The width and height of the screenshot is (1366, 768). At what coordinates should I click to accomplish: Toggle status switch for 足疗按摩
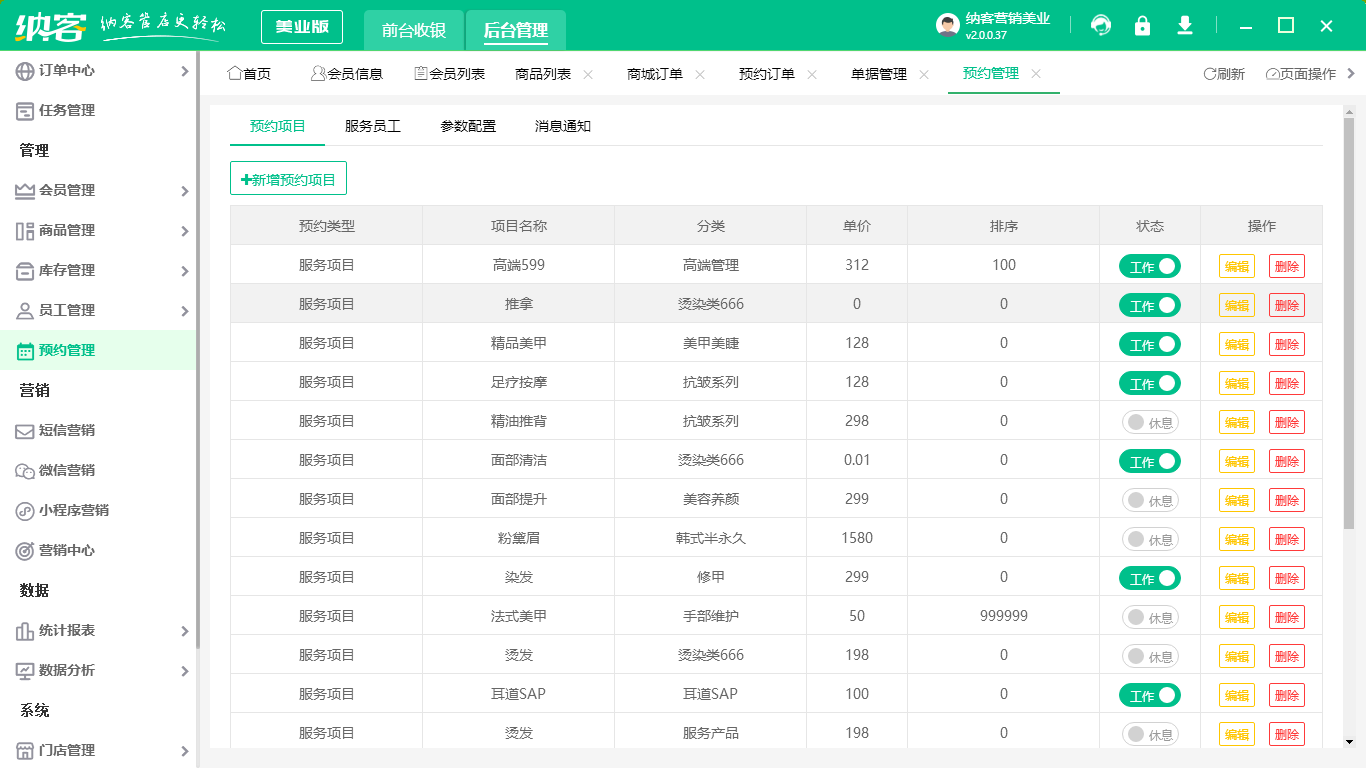tap(1150, 383)
